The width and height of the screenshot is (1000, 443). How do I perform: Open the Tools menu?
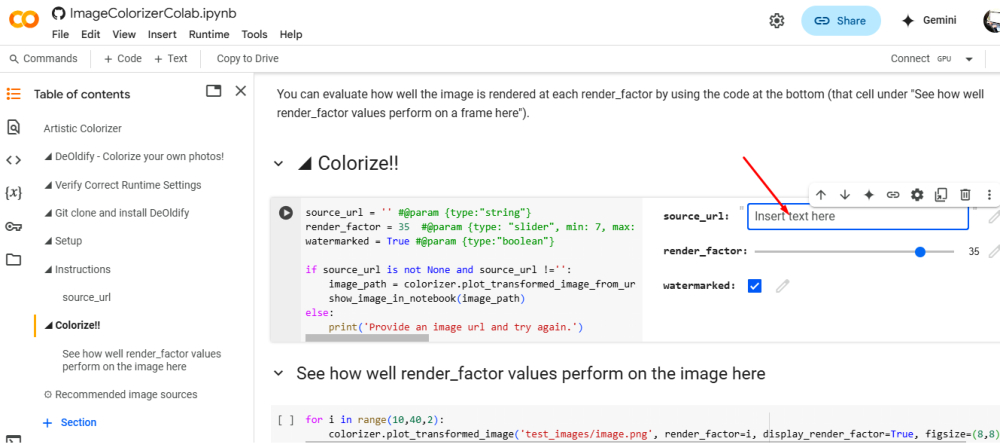(255, 34)
